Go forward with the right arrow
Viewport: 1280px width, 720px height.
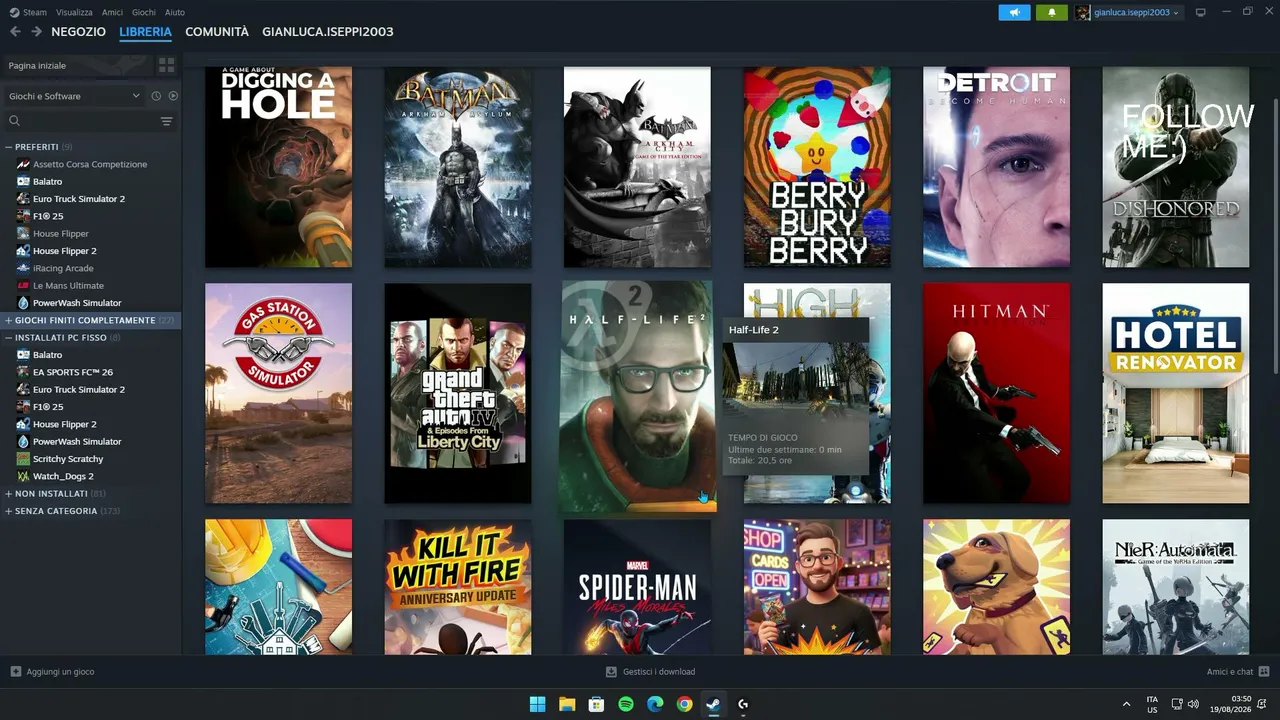(36, 32)
